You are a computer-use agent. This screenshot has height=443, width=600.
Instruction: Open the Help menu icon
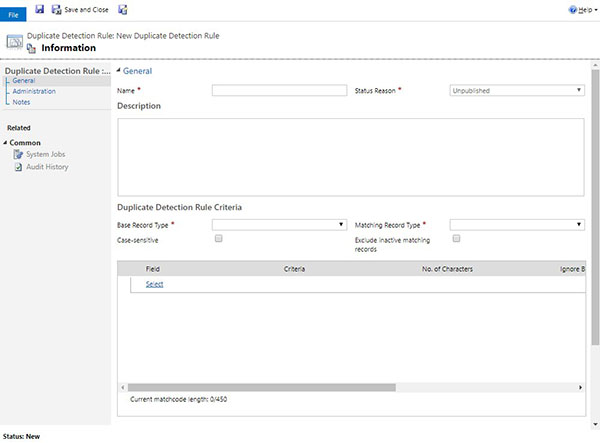pos(573,9)
